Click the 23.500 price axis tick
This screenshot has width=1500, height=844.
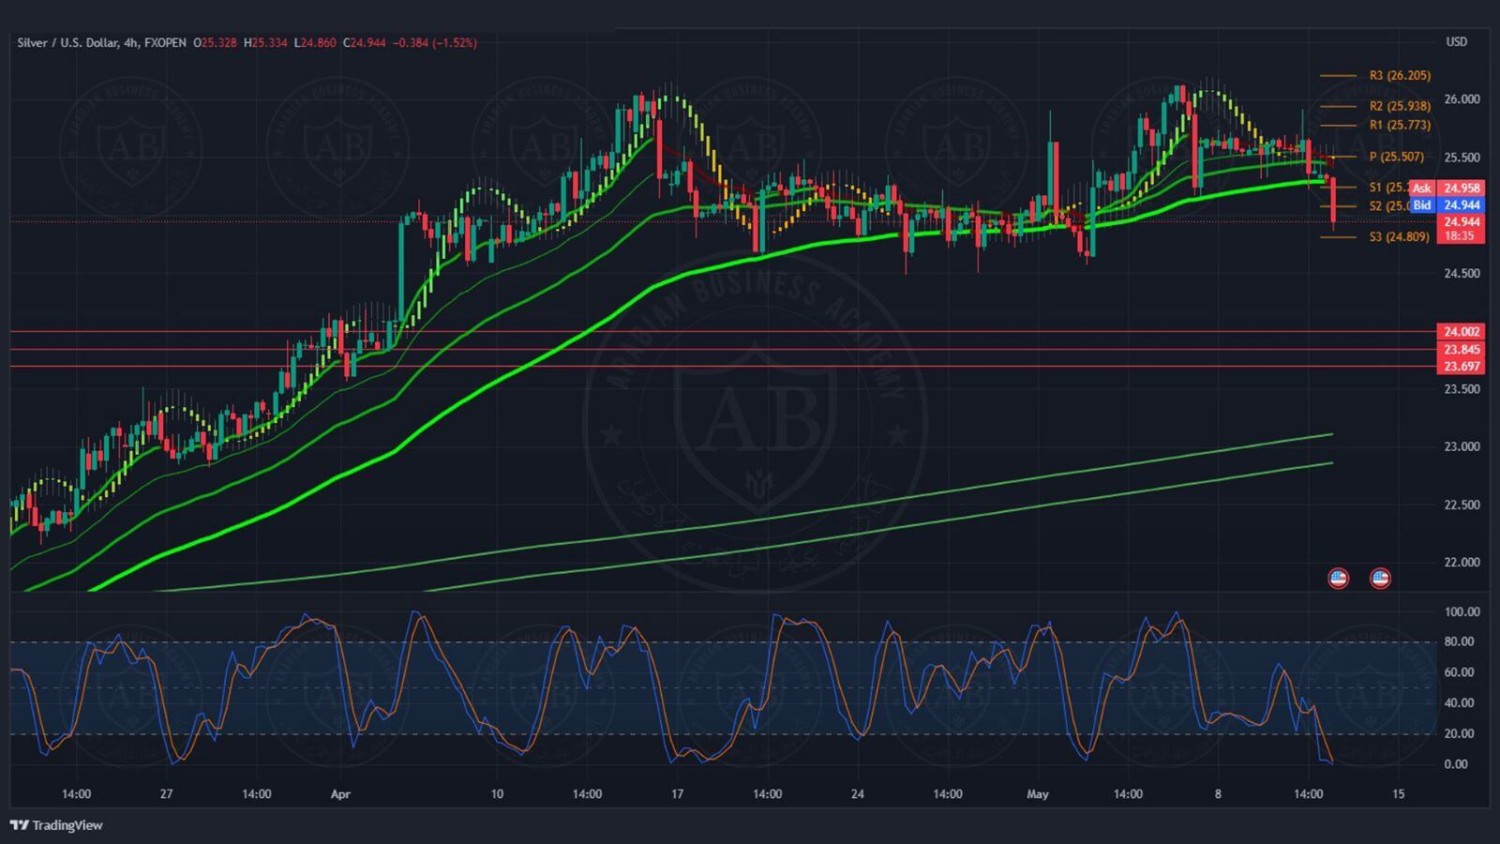(1462, 389)
